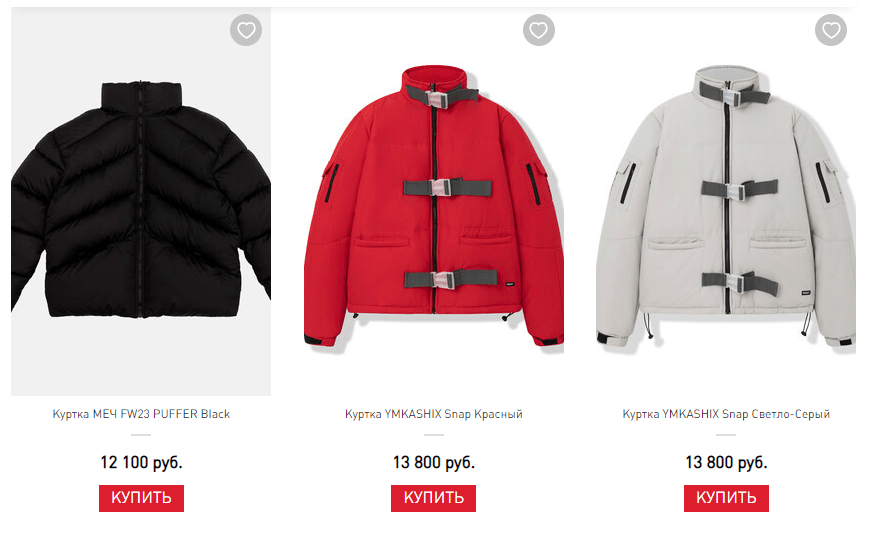This screenshot has width=873, height=546.
Task: Click the heart icon on the light-gray jacket
Action: click(x=831, y=29)
